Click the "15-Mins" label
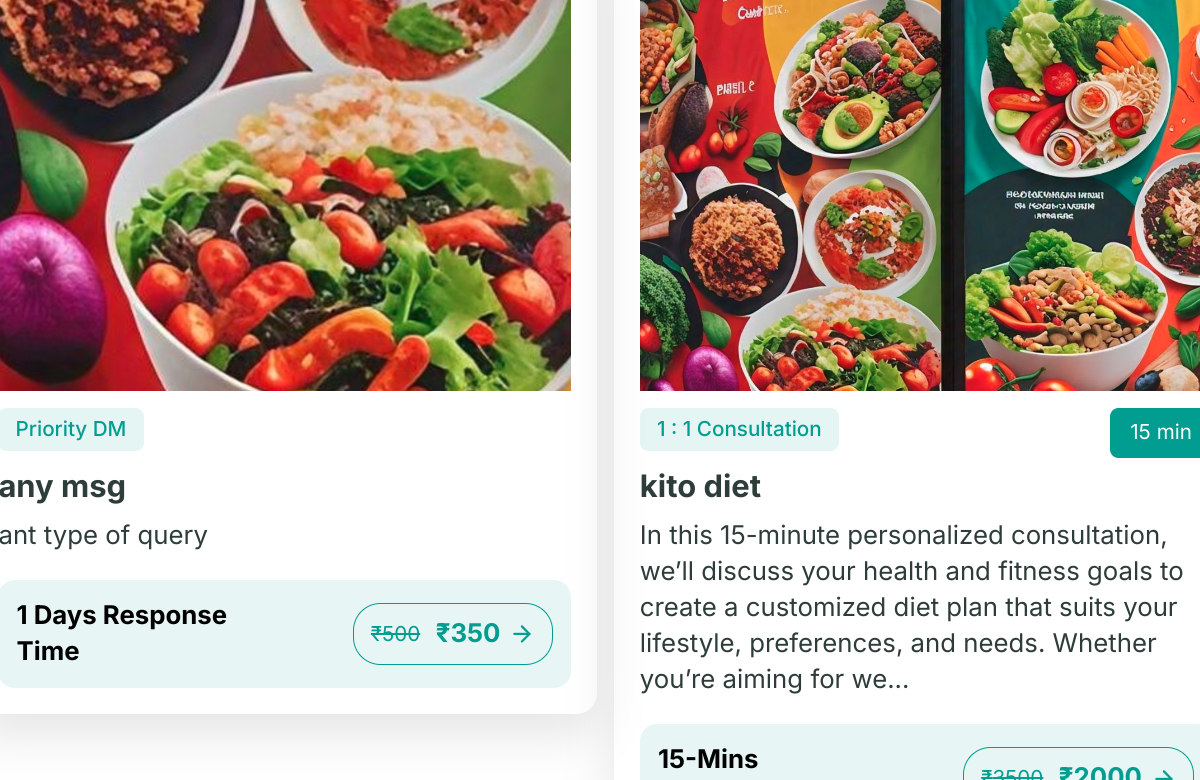1200x780 pixels. coord(708,759)
